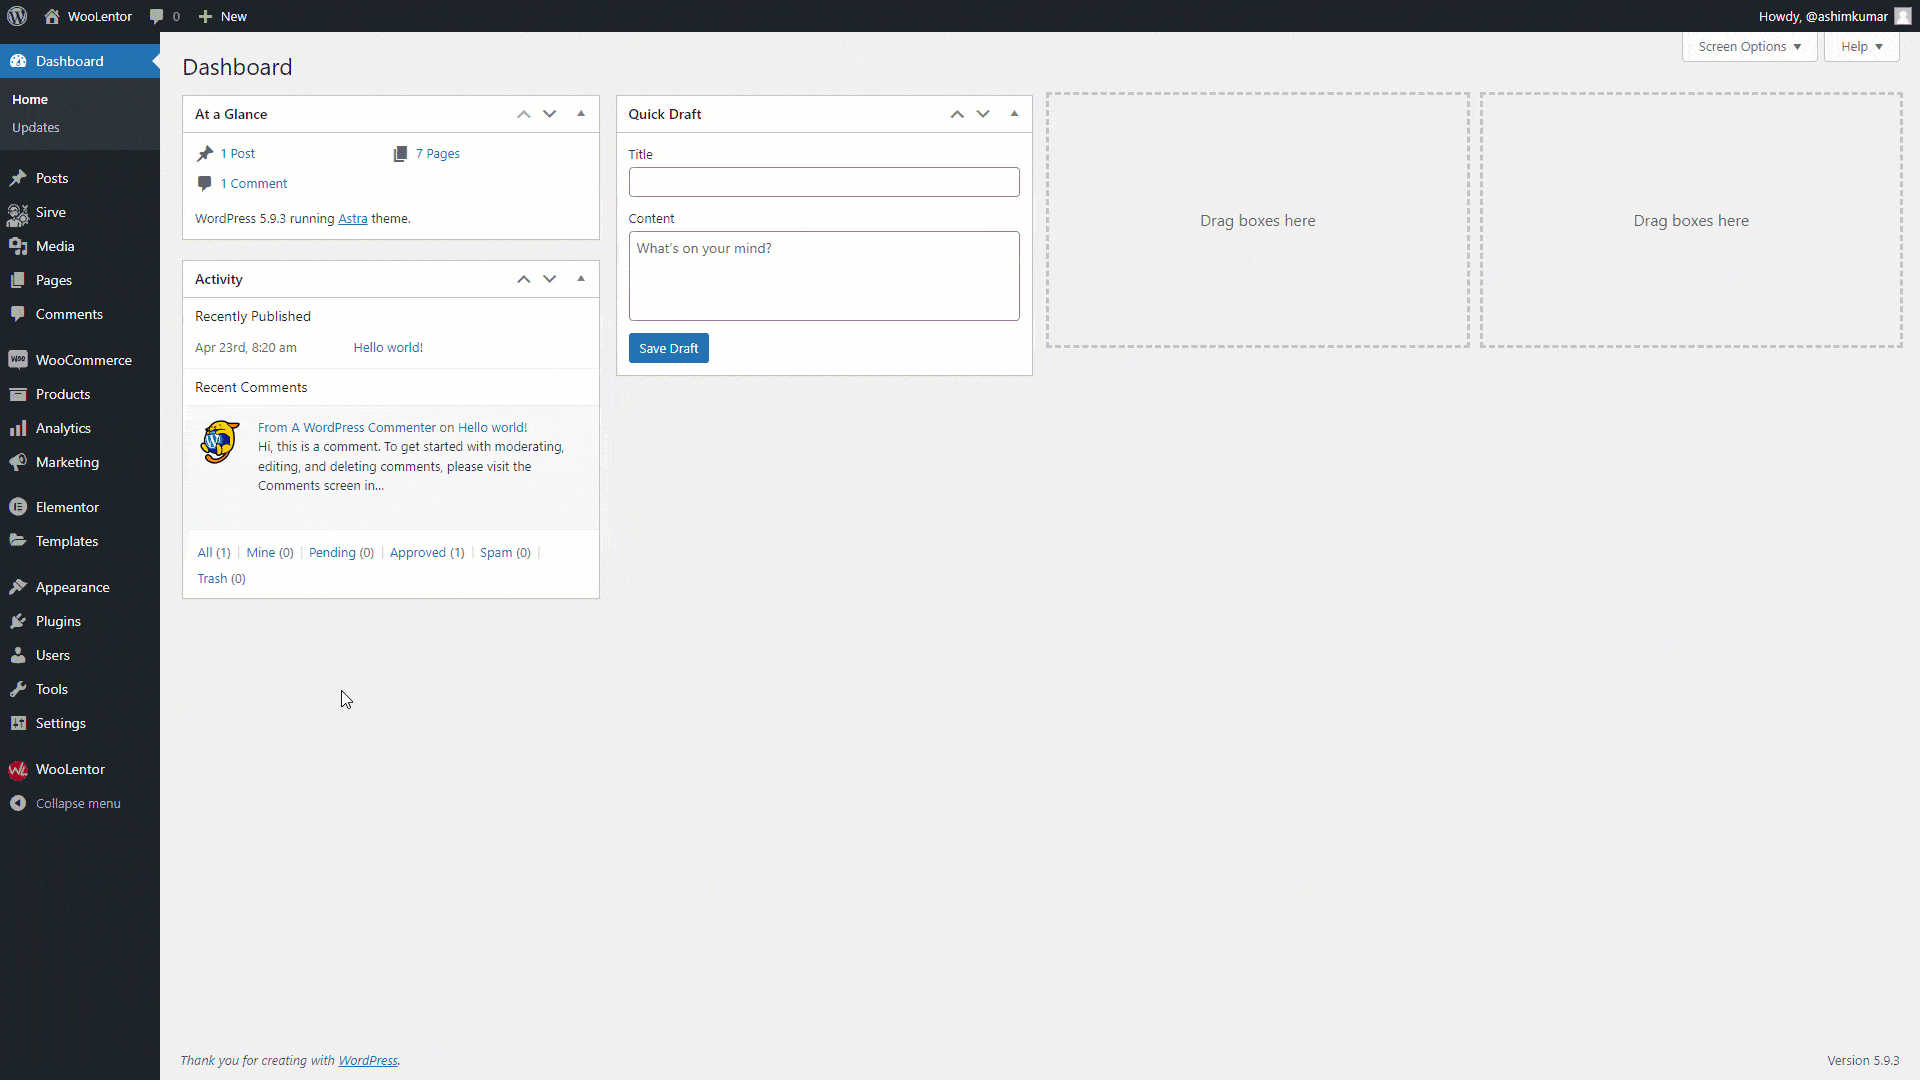Open the Screen Options dropdown
The height and width of the screenshot is (1080, 1920).
click(x=1748, y=46)
